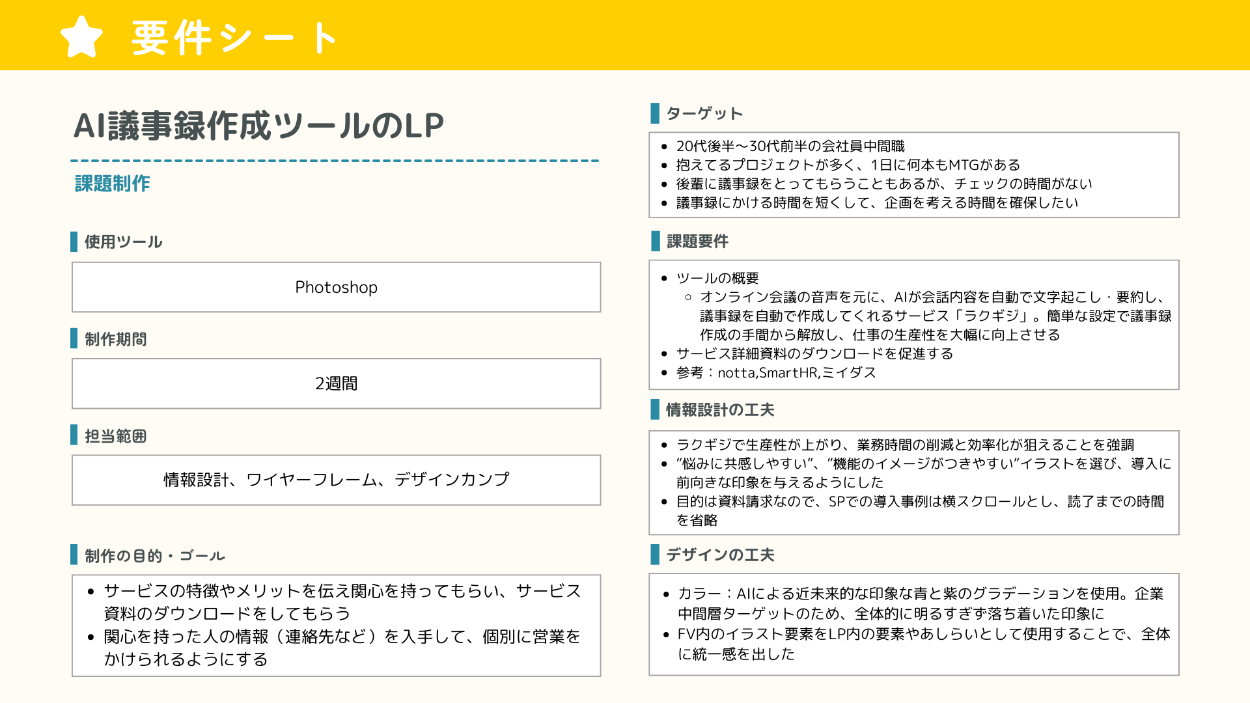
Task: Click the 課題制作 subtitle text
Action: pyautogui.click(x=112, y=184)
